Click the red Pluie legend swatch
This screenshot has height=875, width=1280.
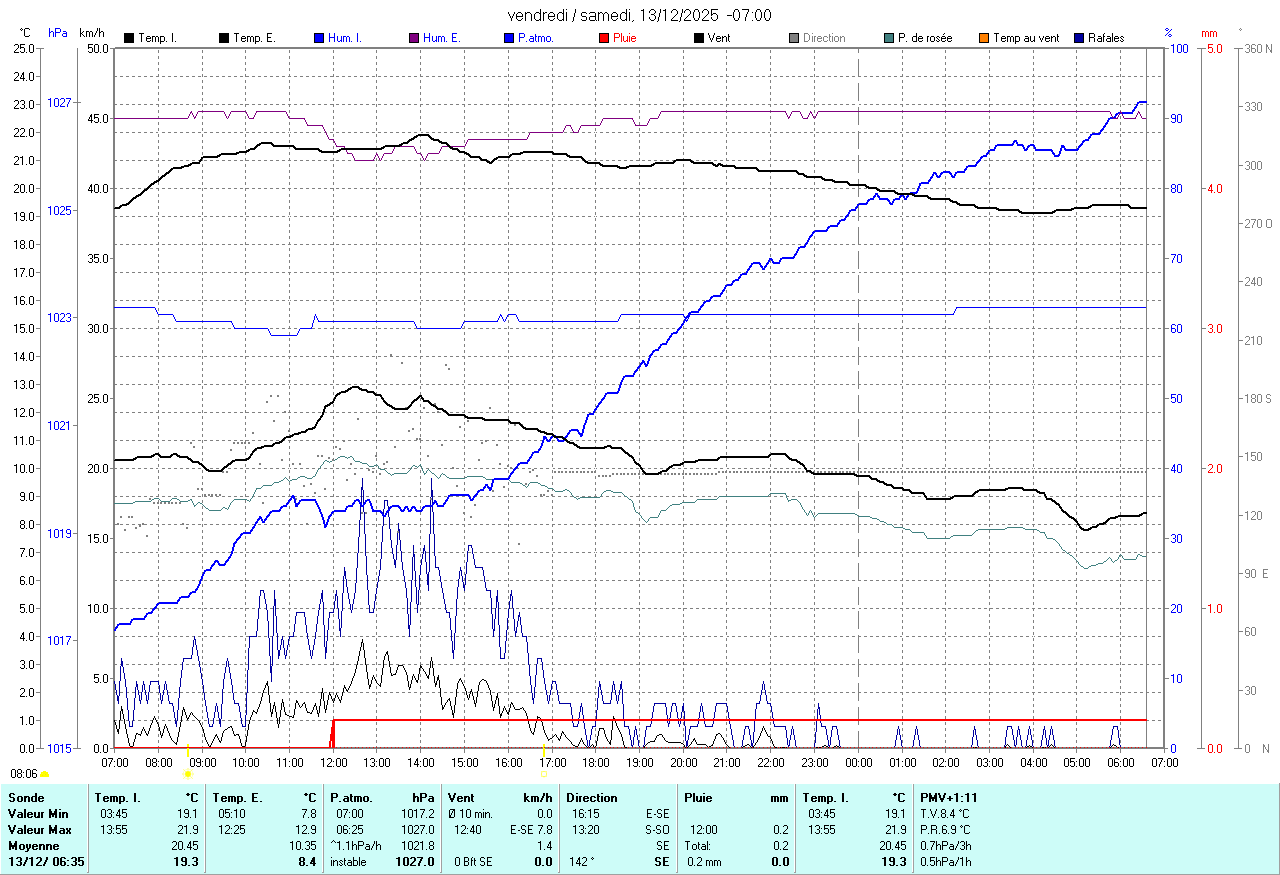[603, 38]
